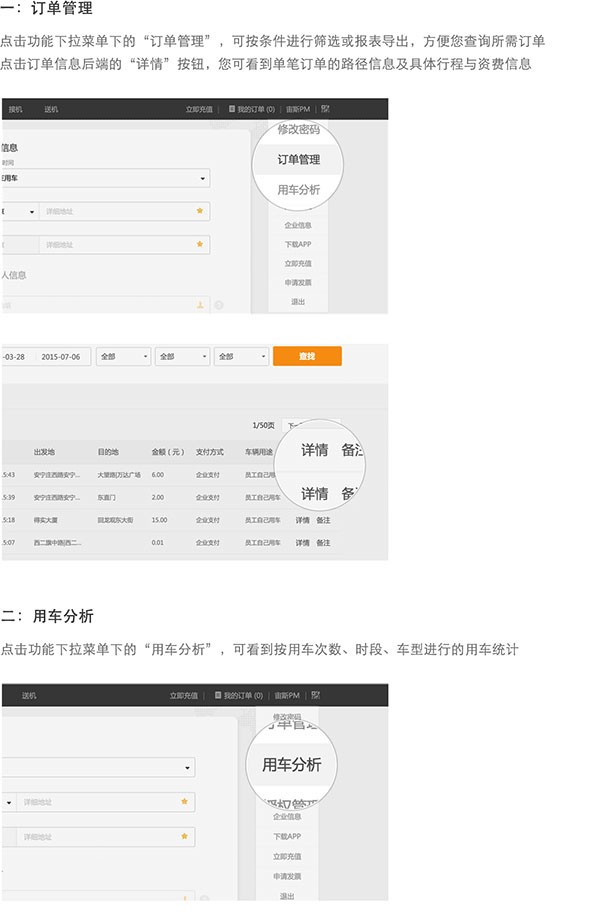Click the 金额（元） column header

(168, 452)
